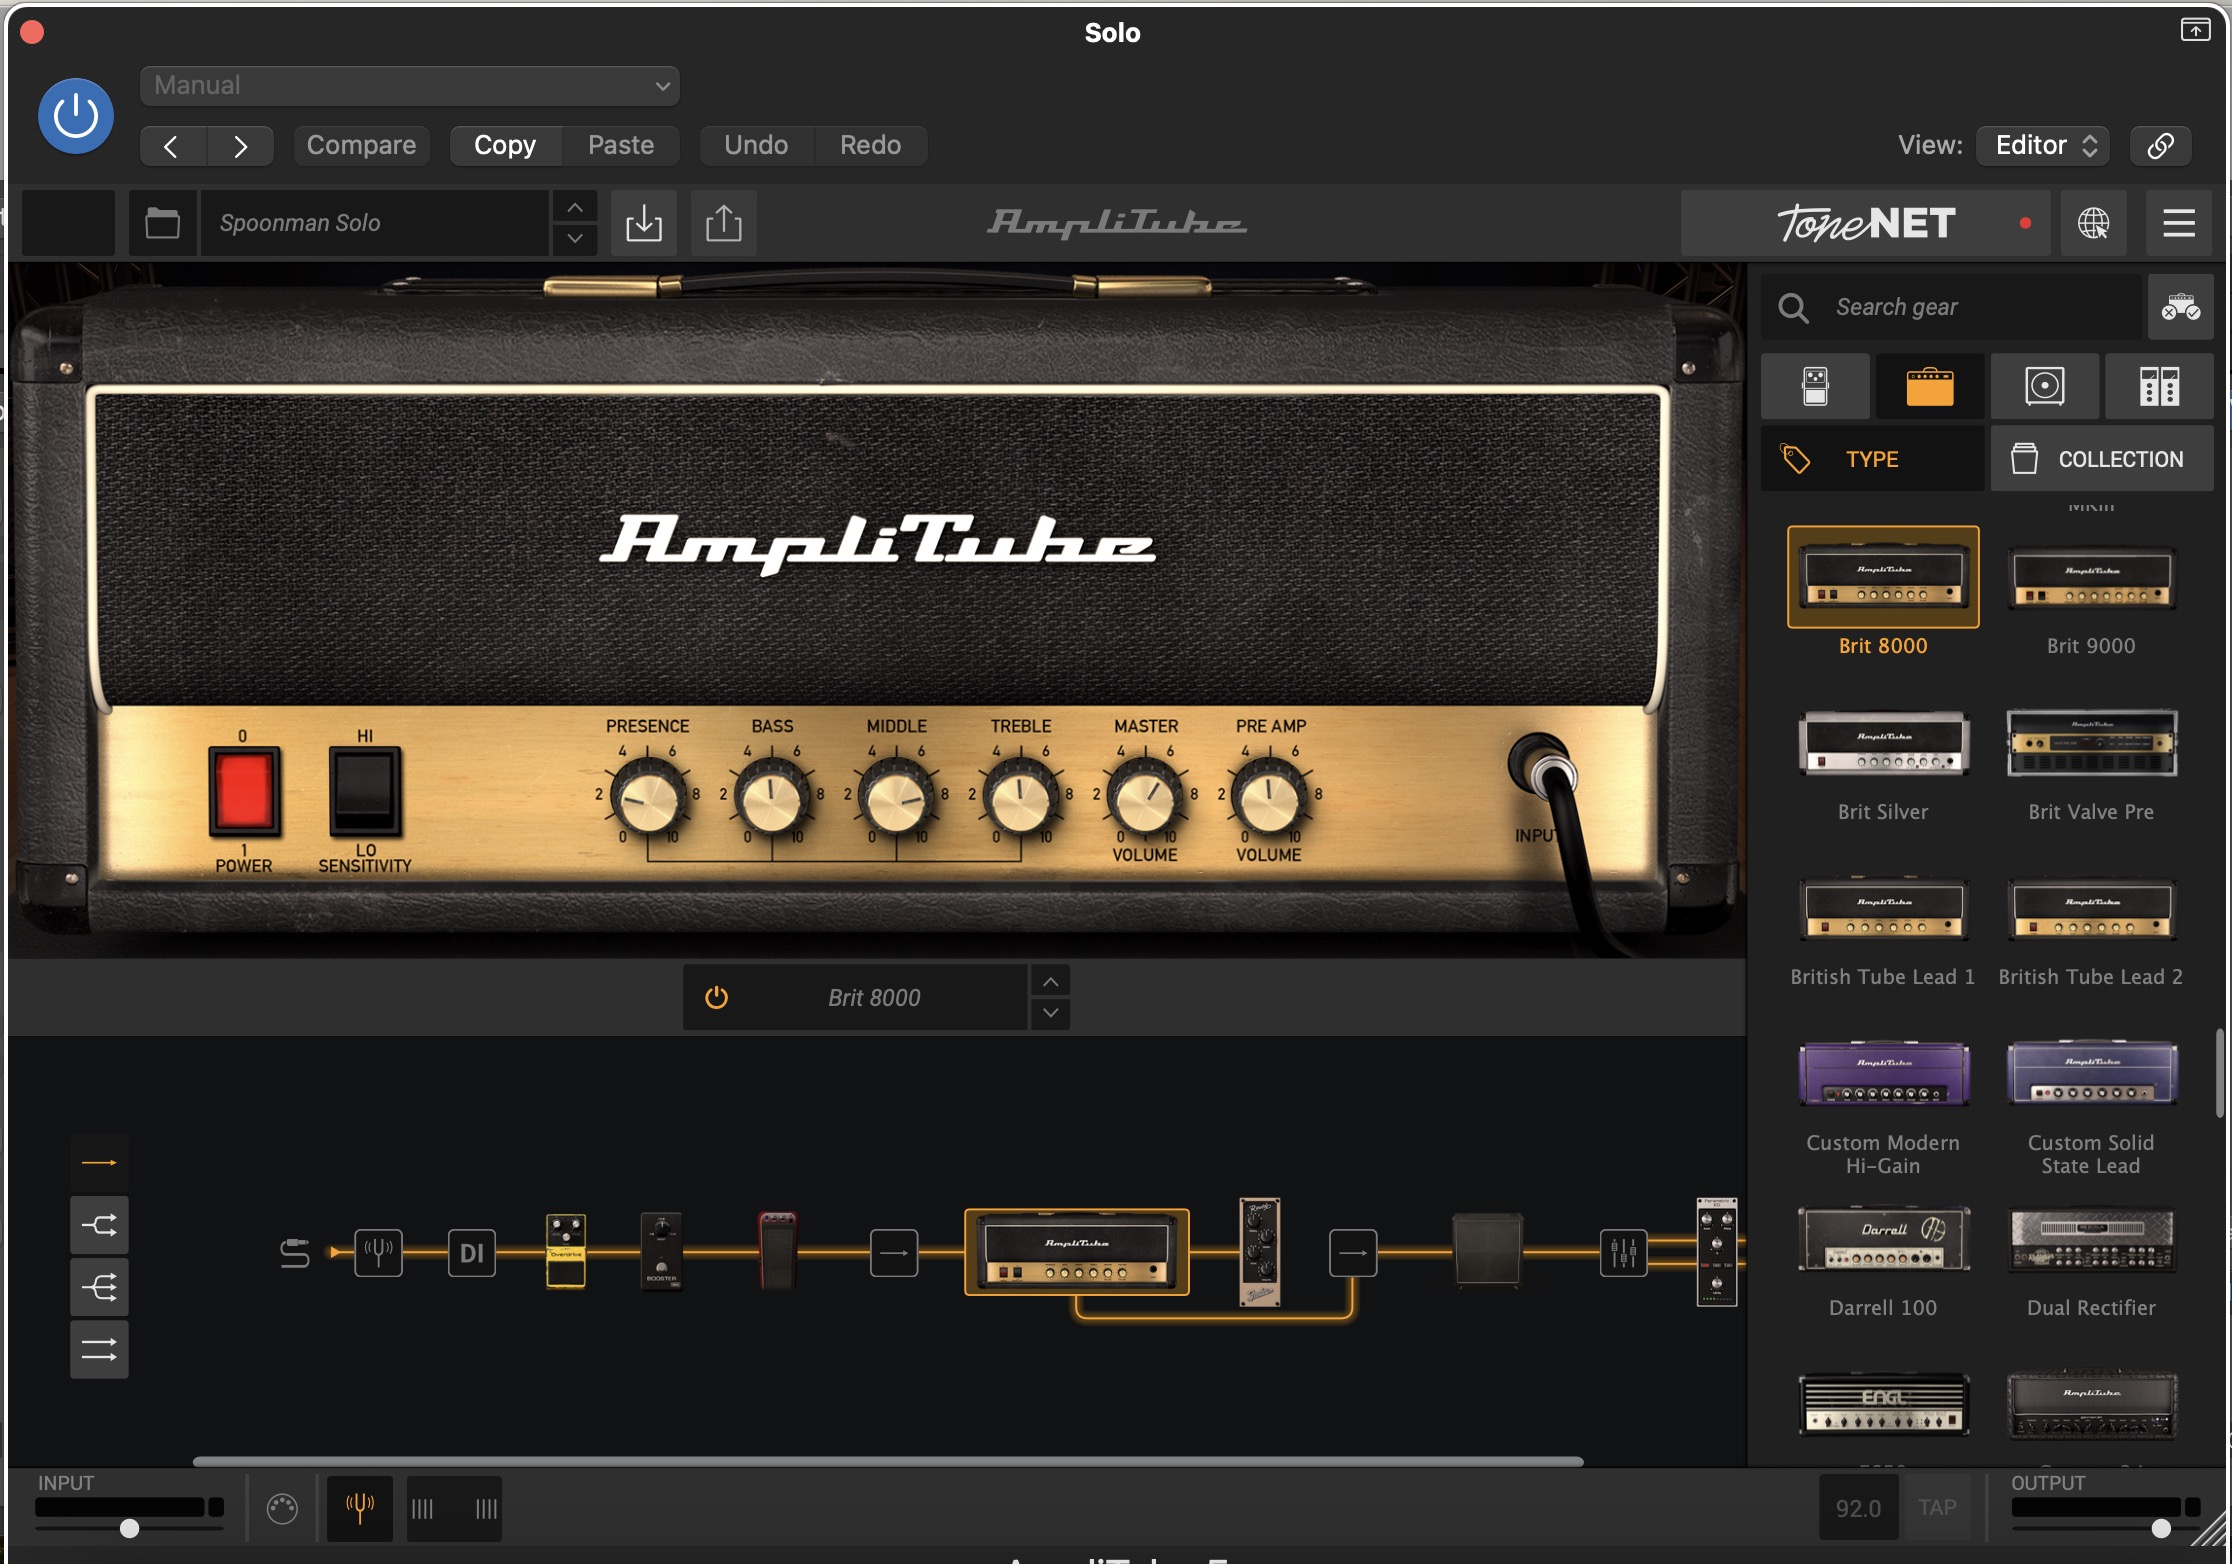Choose the two-way split signal routing
This screenshot has width=2232, height=1564.
[99, 1225]
